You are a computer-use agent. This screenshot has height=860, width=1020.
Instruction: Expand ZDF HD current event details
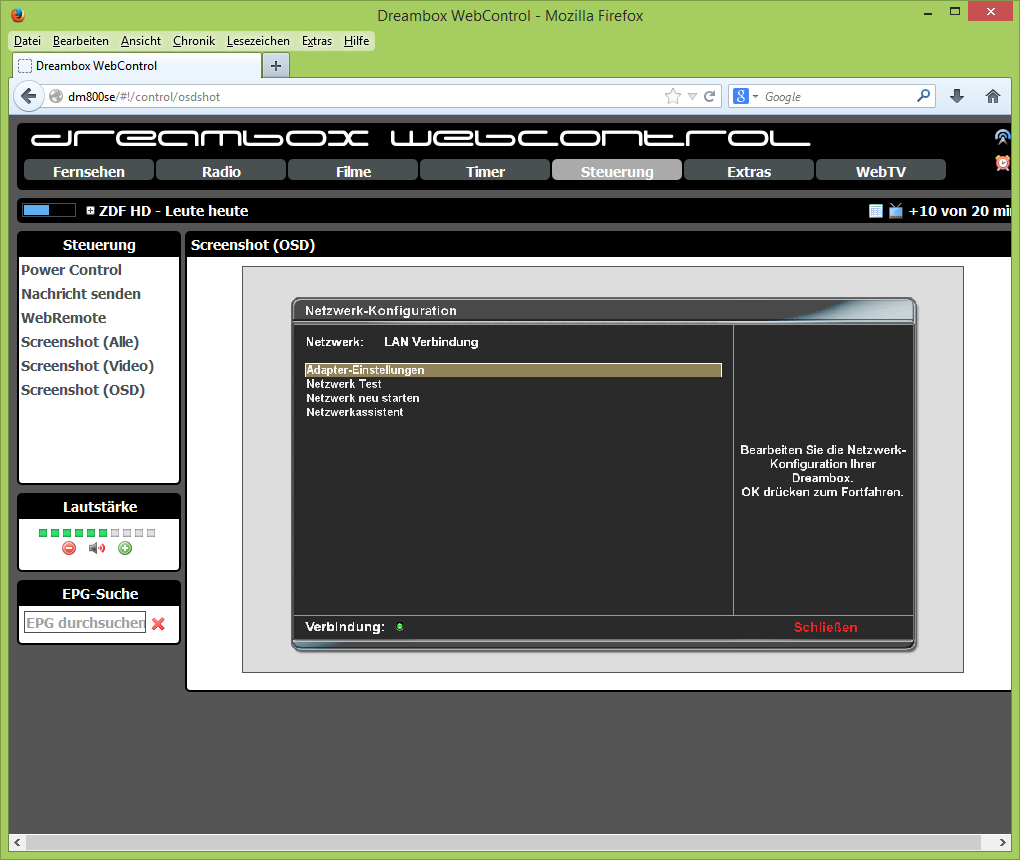pyautogui.click(x=90, y=210)
